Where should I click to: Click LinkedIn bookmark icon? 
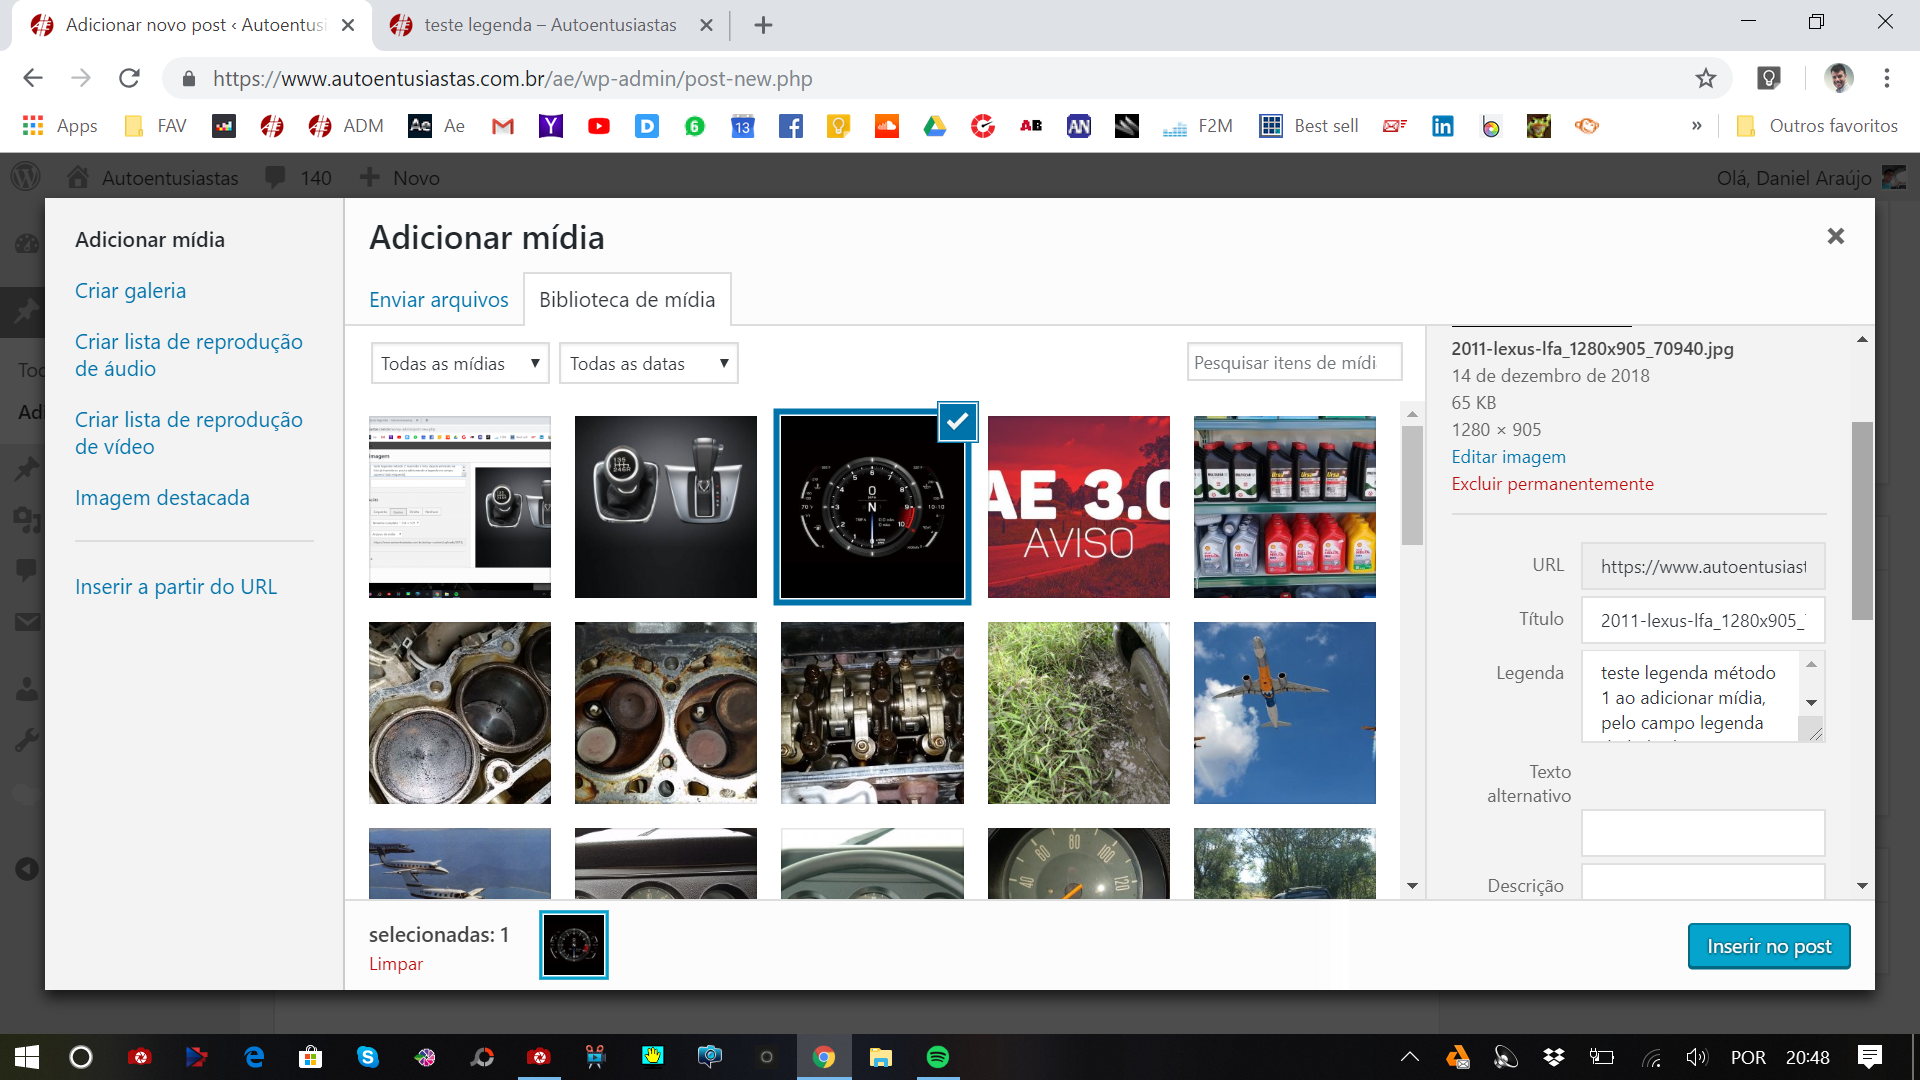pos(1442,126)
